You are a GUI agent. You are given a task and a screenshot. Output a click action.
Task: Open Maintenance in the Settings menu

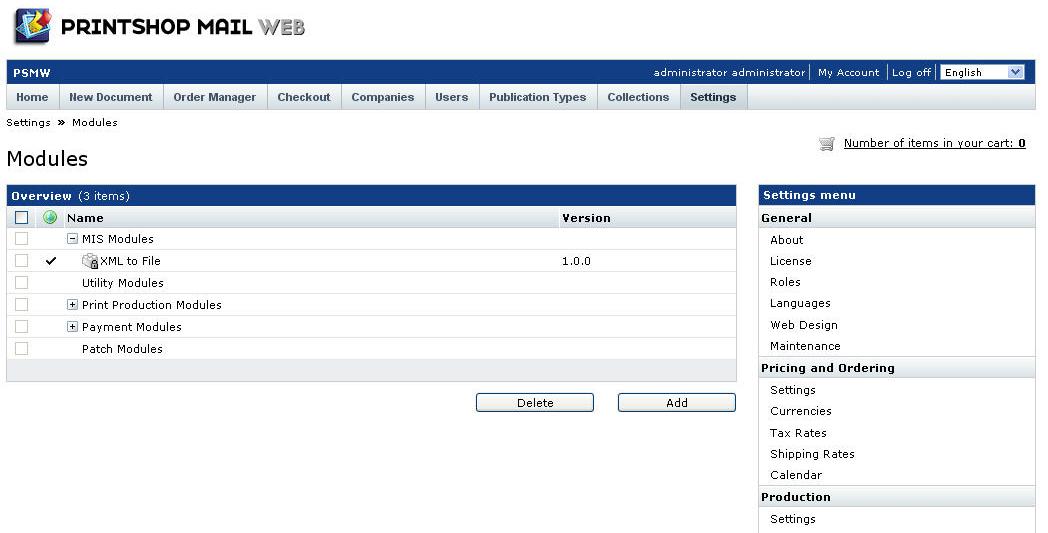805,346
